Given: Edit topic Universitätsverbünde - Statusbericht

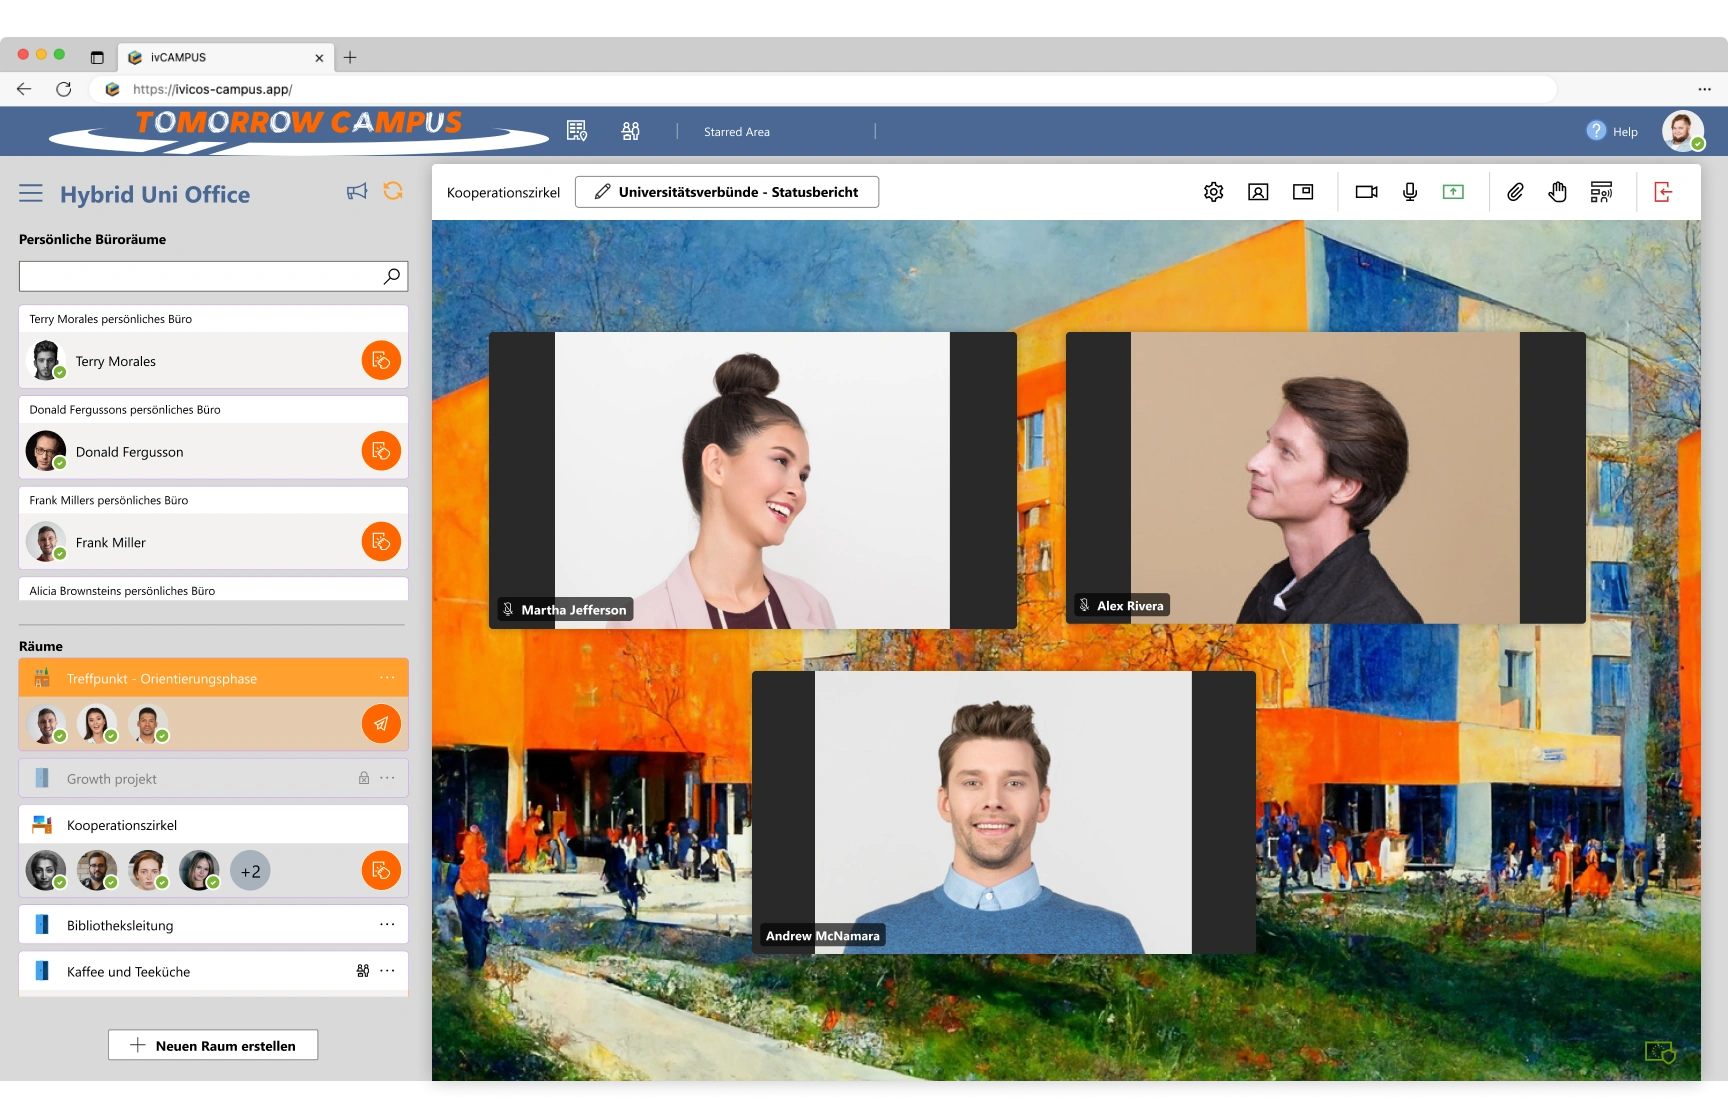Looking at the screenshot, I should [x=727, y=192].
